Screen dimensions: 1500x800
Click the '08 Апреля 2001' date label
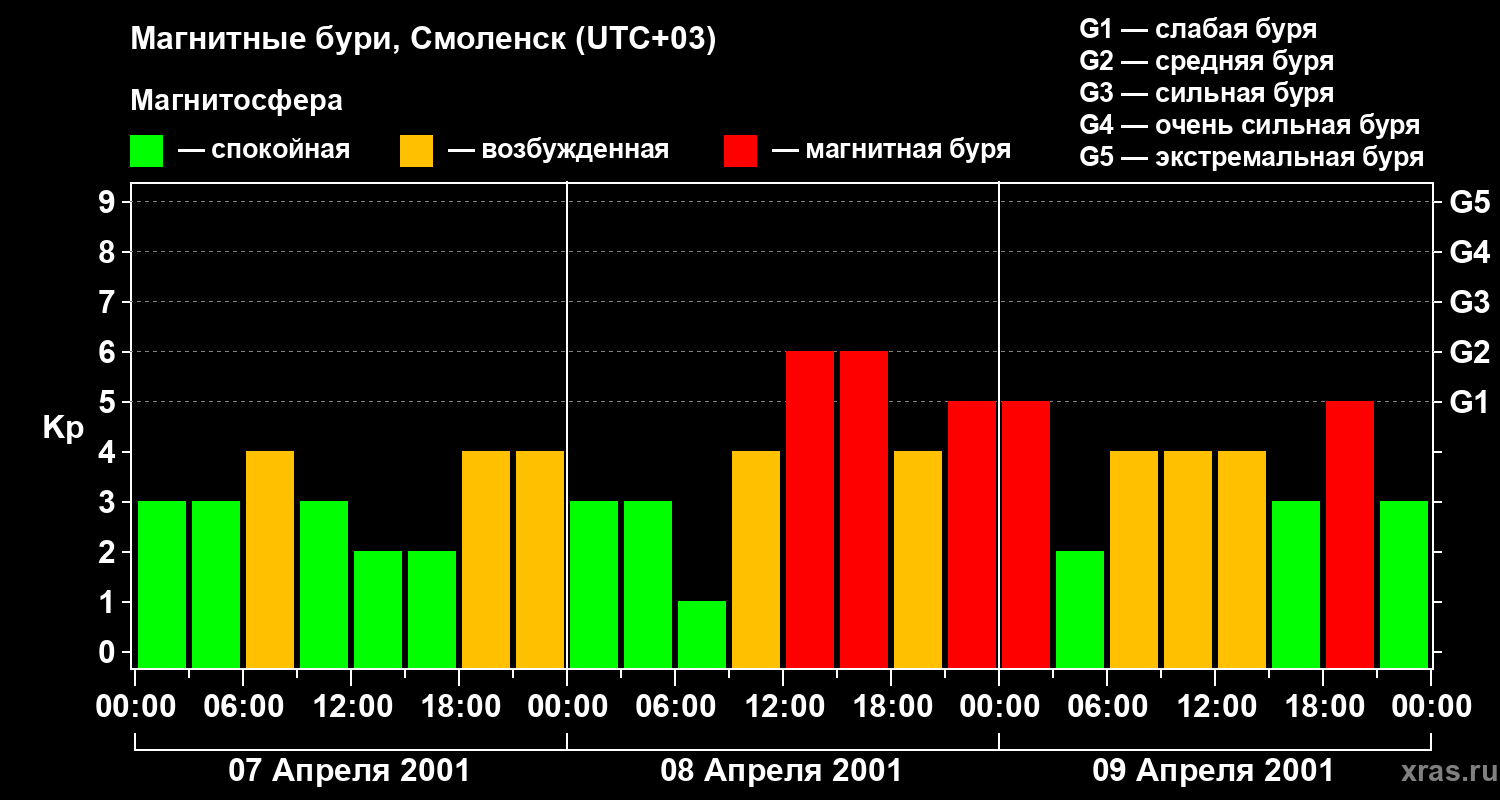[781, 771]
